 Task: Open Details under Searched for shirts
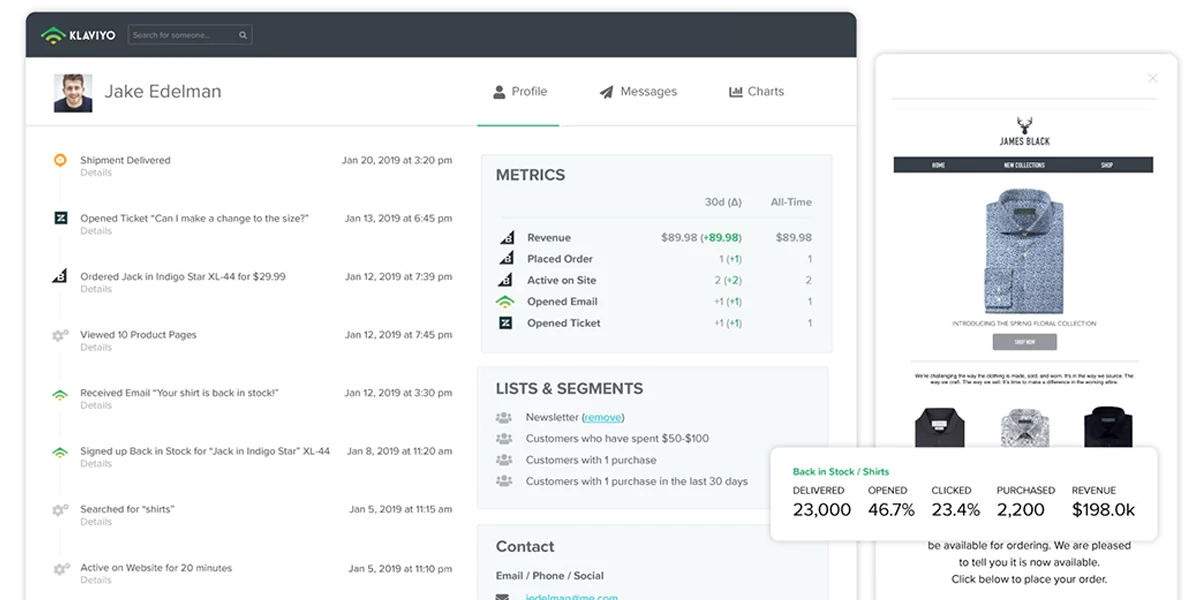pyautogui.click(x=96, y=522)
